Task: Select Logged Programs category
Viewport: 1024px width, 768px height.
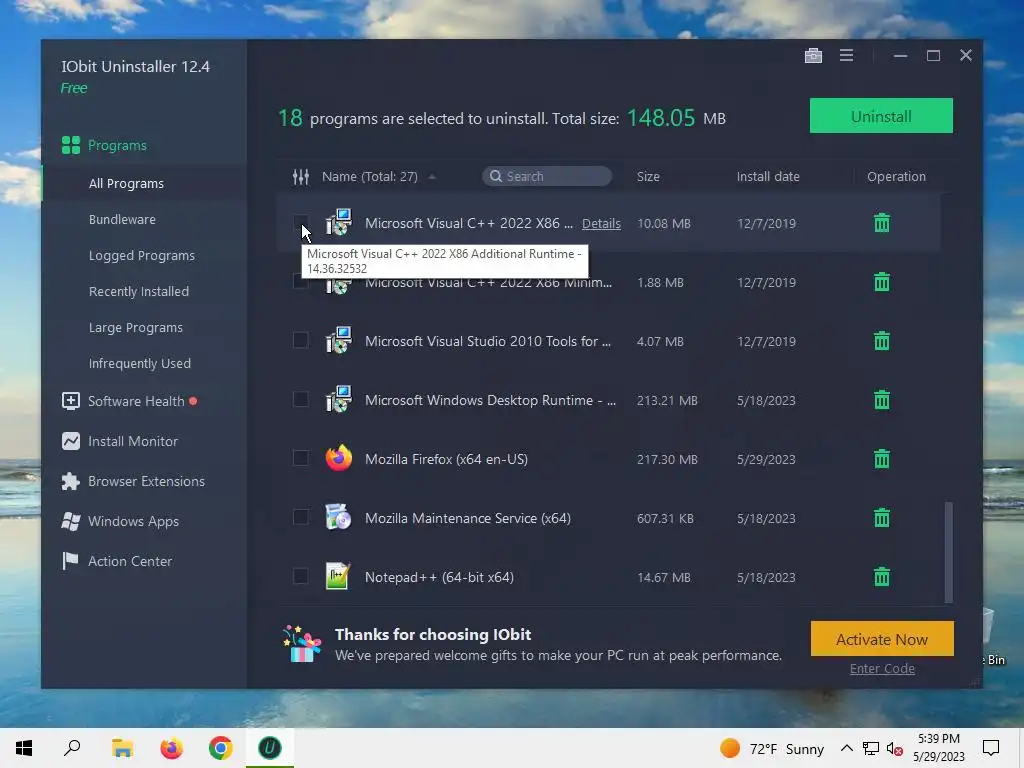Action: click(x=142, y=255)
